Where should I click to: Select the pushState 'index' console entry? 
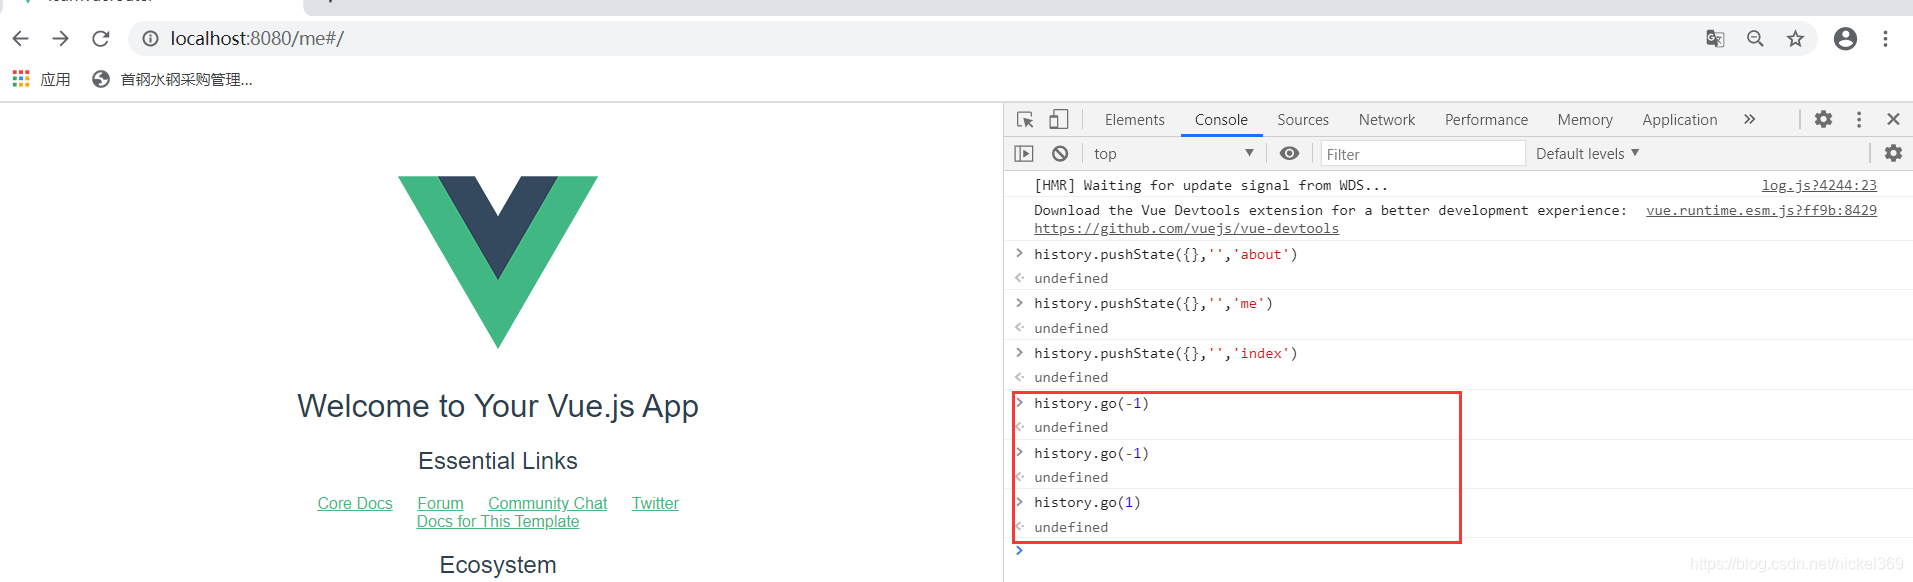pos(1165,353)
